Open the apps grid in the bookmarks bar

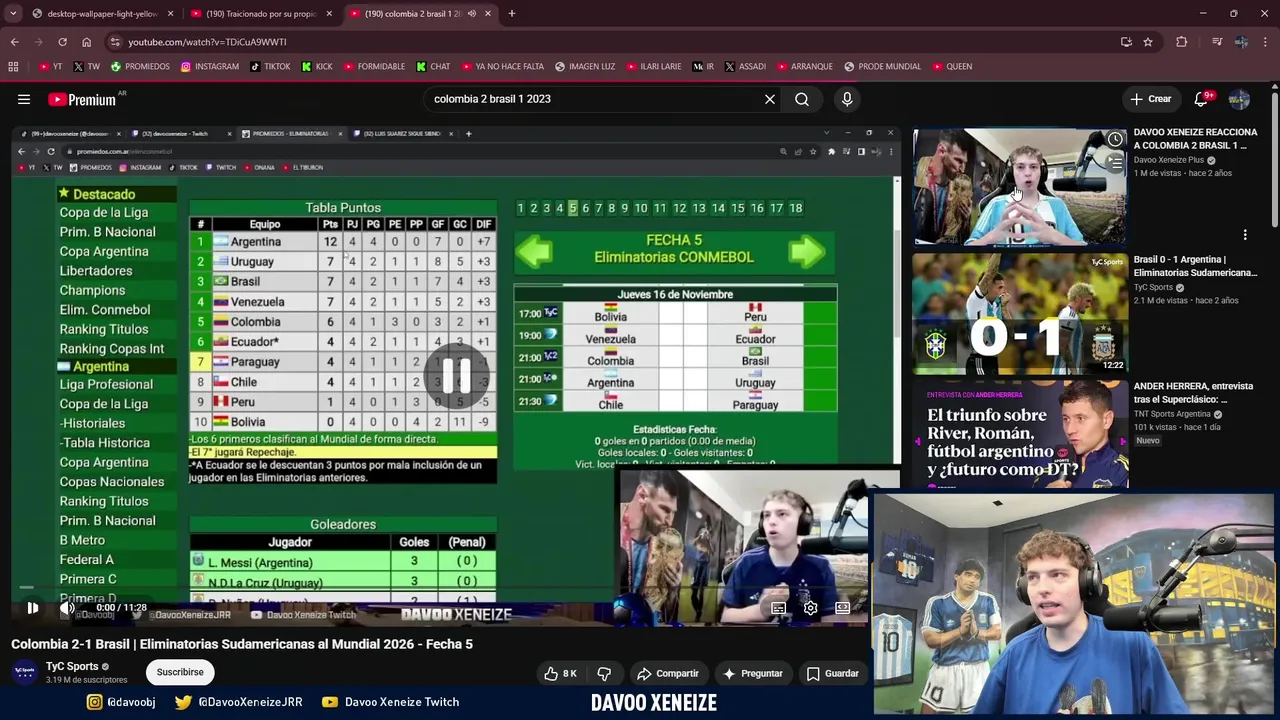pos(13,67)
